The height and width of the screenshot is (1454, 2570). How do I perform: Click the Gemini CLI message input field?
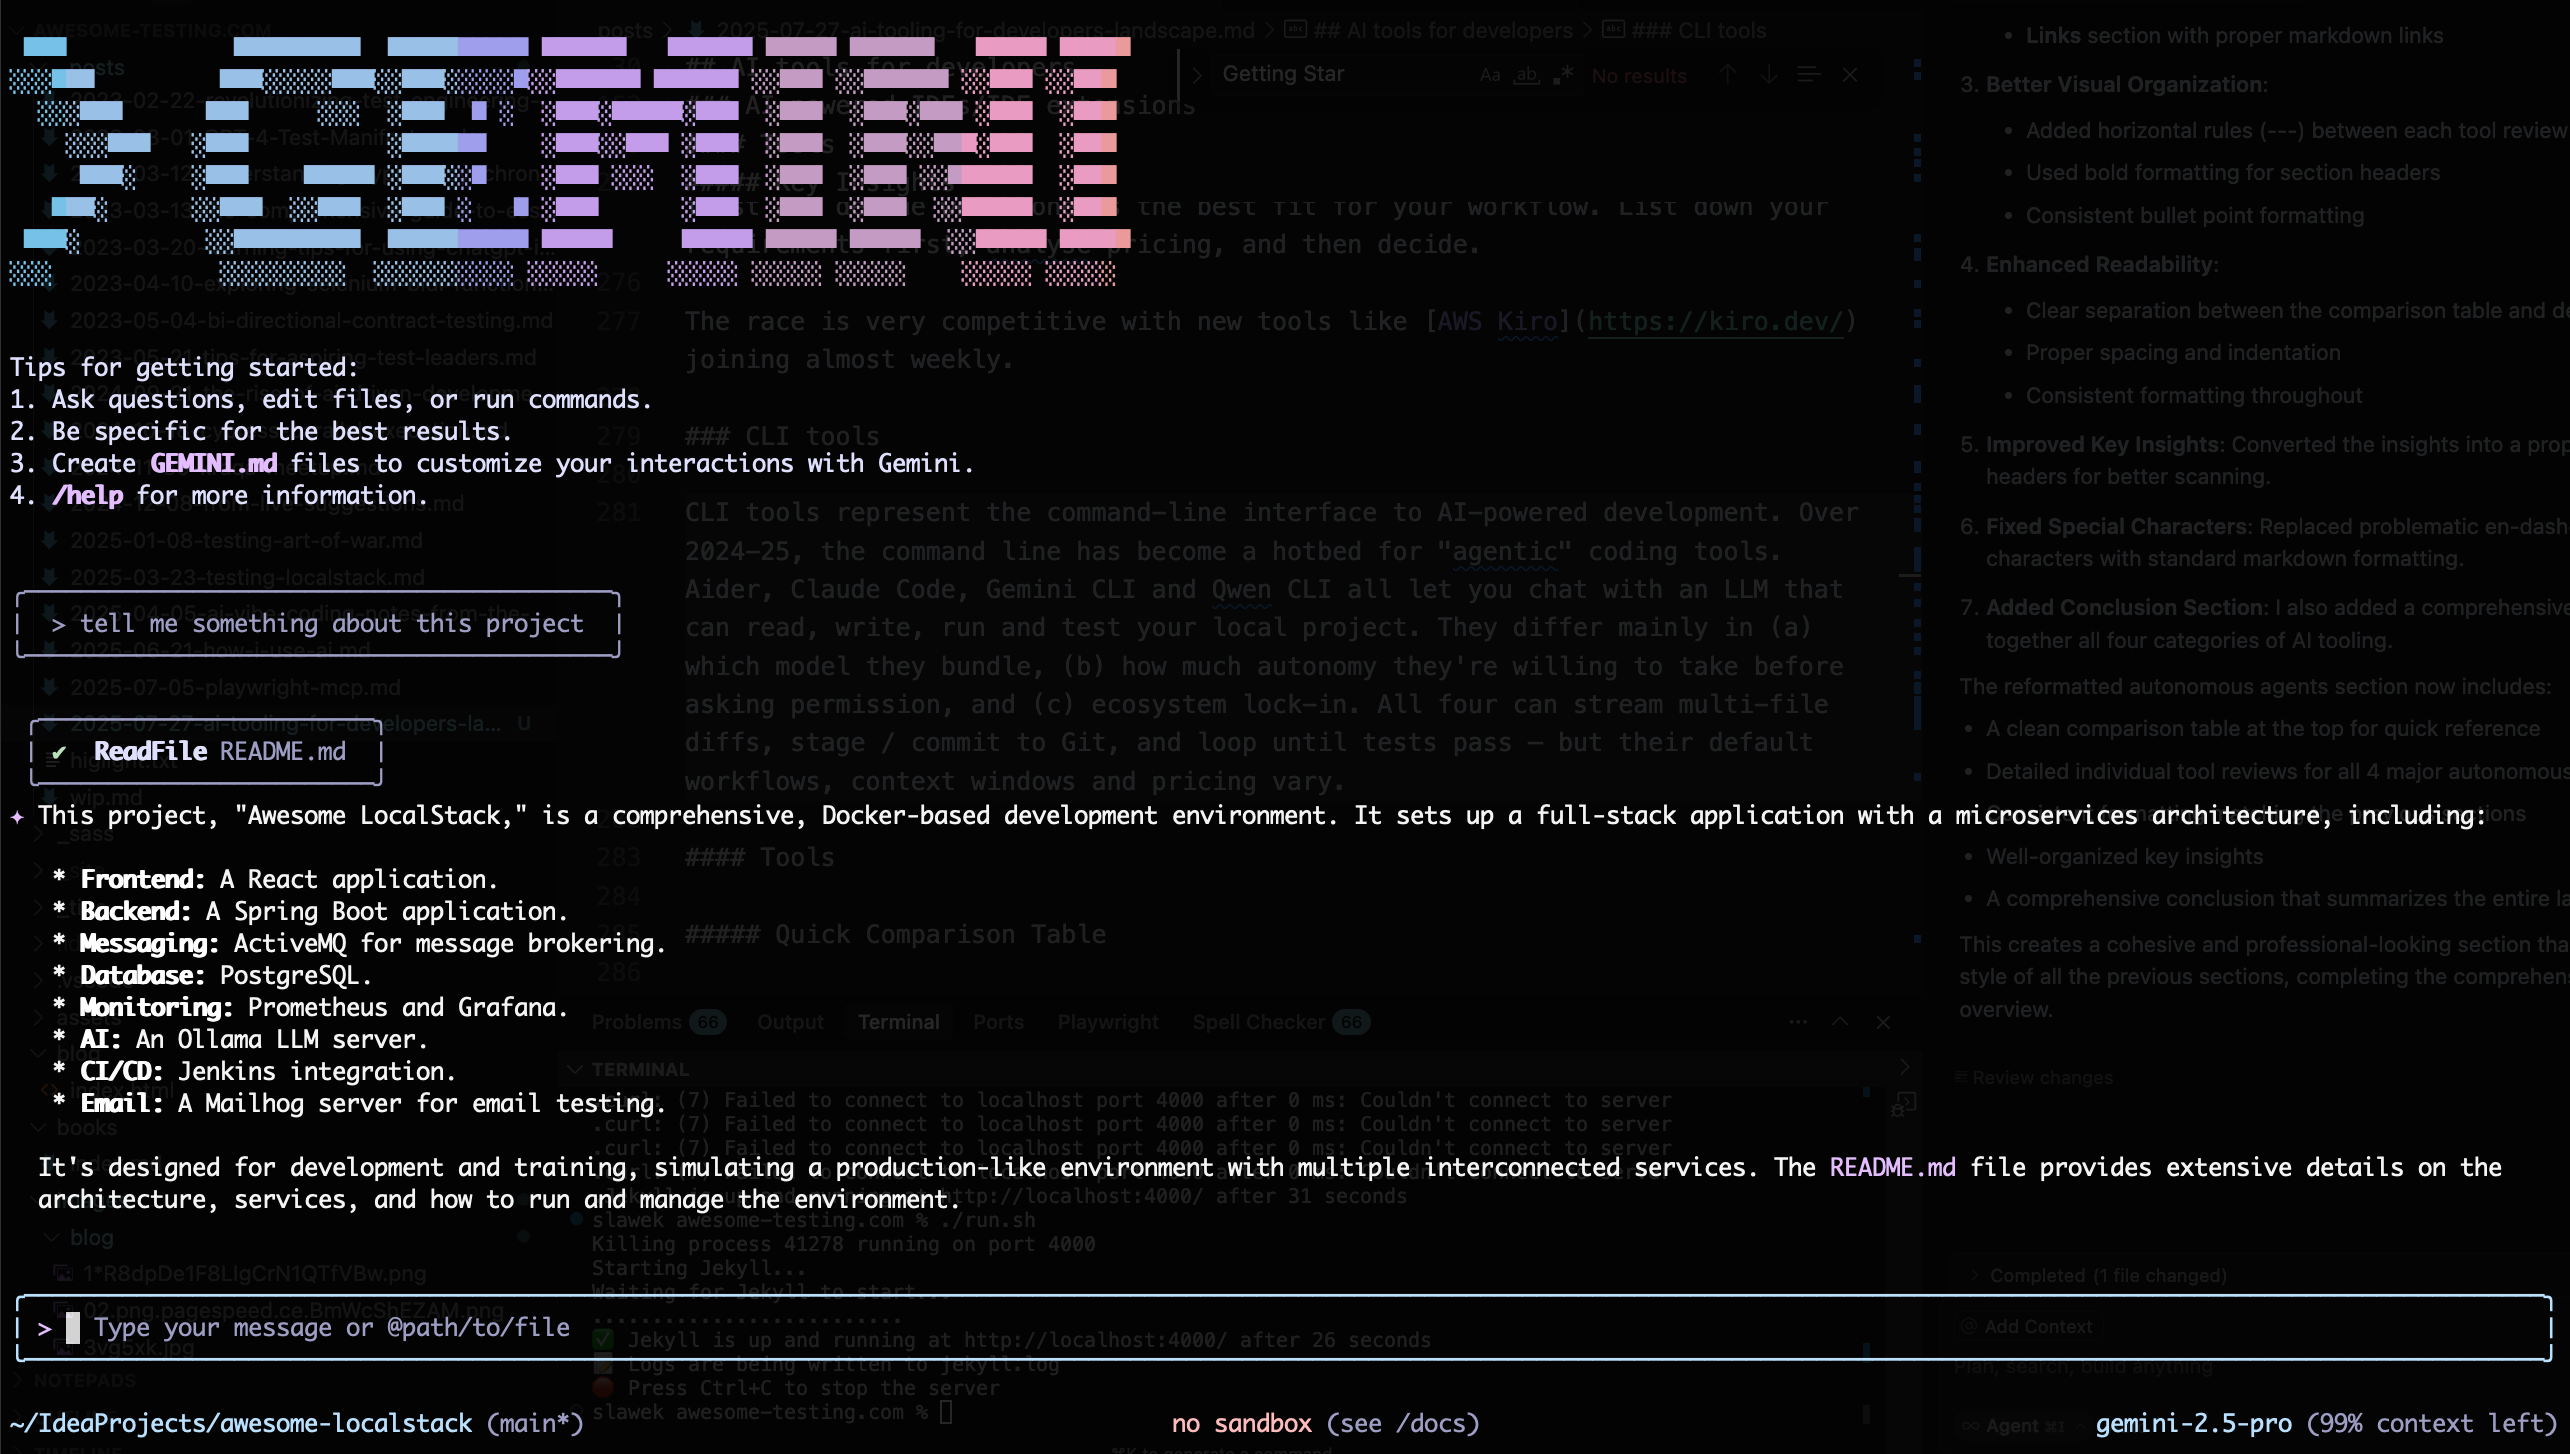(1284, 1328)
